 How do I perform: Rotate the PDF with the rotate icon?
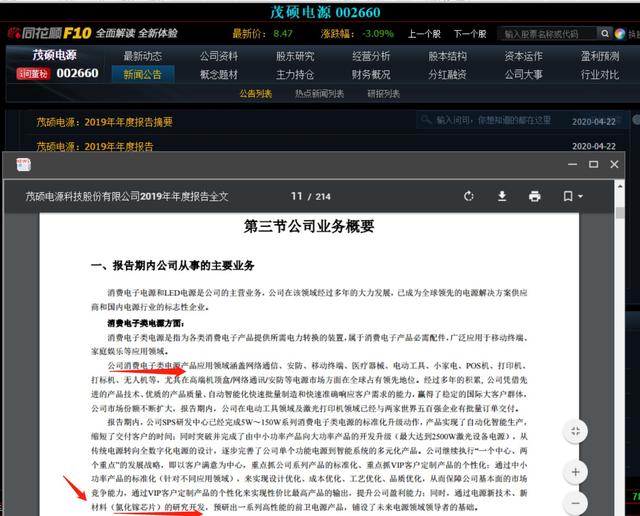click(x=469, y=196)
